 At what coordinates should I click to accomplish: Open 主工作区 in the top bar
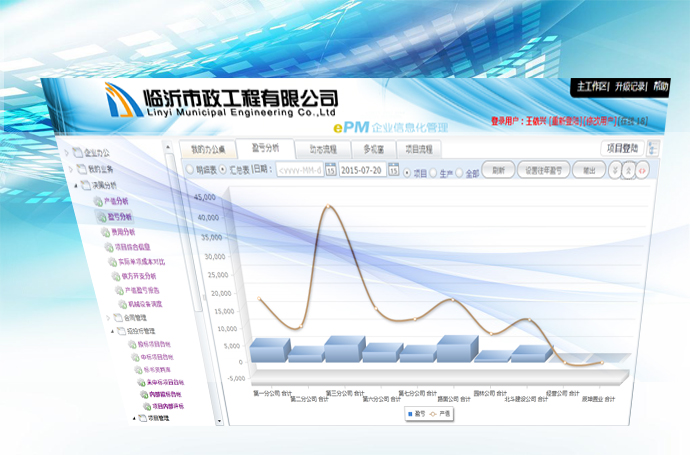tap(592, 86)
